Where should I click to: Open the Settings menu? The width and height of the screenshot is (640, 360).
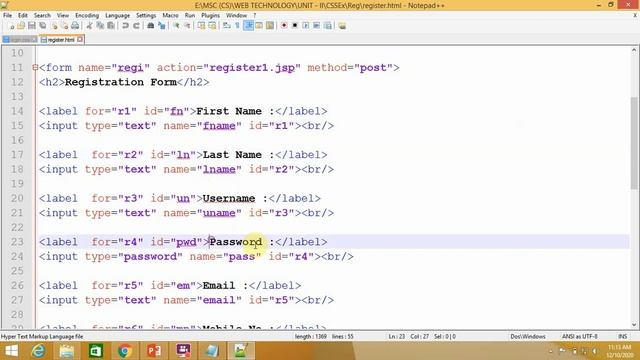[x=146, y=15]
